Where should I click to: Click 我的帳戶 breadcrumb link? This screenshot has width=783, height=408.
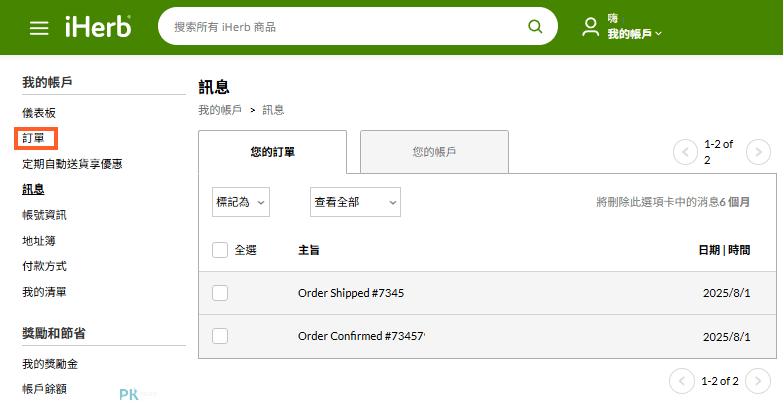(x=220, y=110)
